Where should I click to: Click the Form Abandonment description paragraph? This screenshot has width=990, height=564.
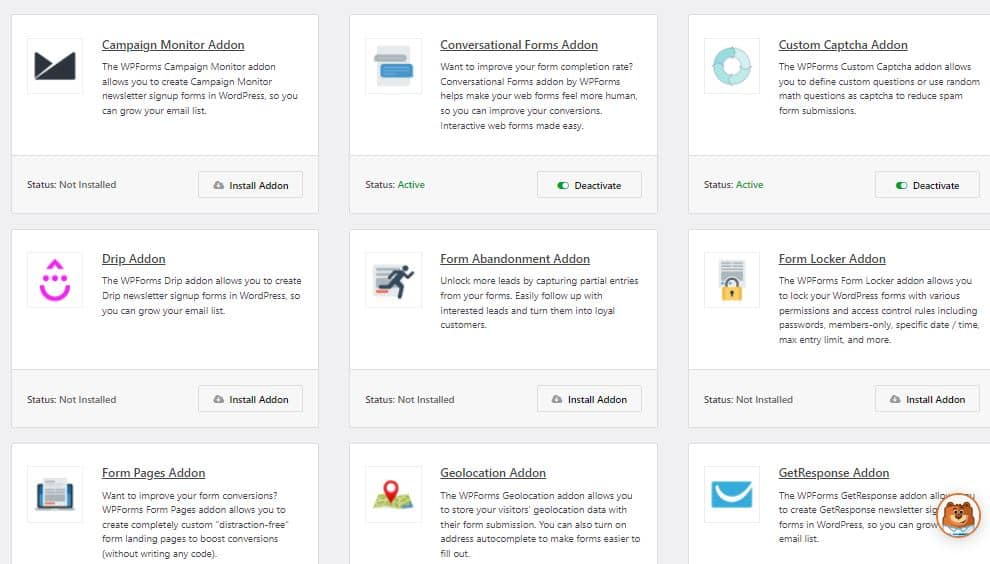(539, 303)
